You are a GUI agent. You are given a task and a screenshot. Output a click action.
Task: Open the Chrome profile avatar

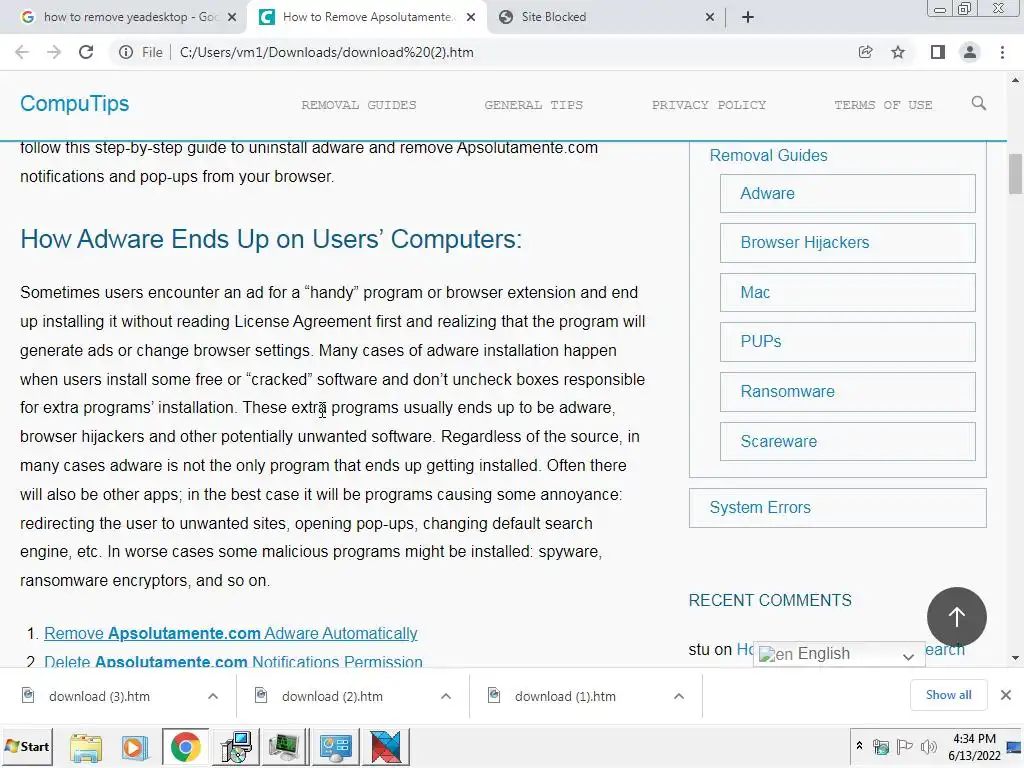pos(970,52)
